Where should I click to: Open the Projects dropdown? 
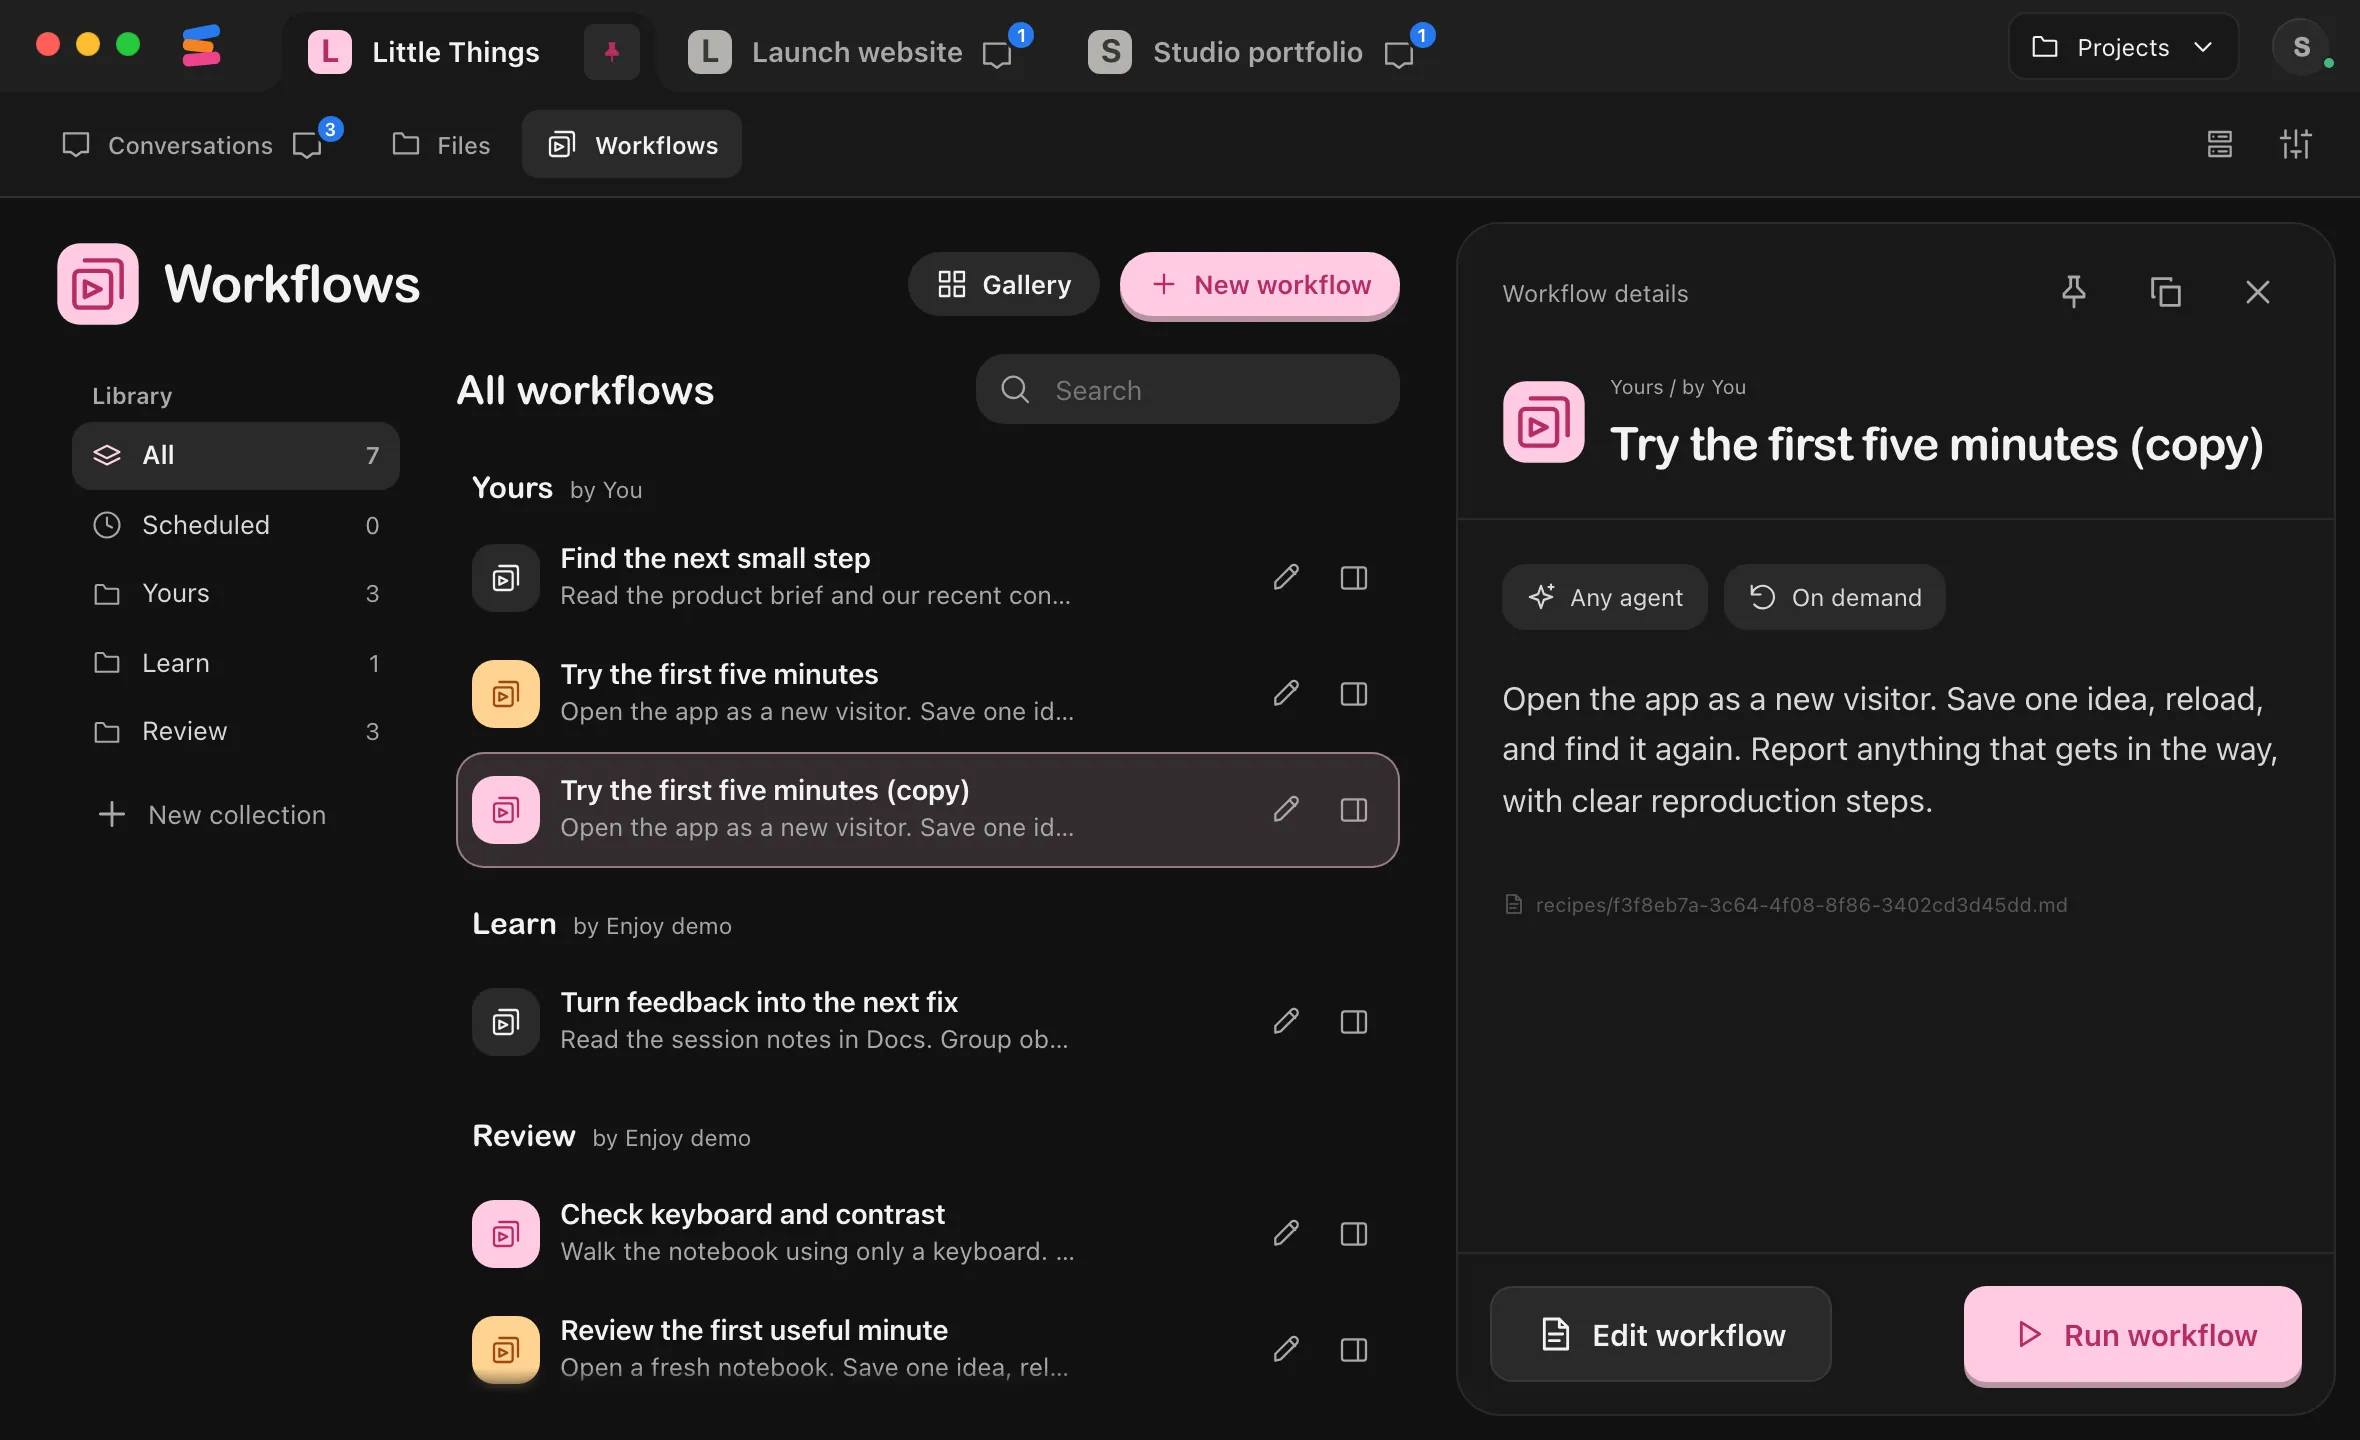coord(2123,47)
